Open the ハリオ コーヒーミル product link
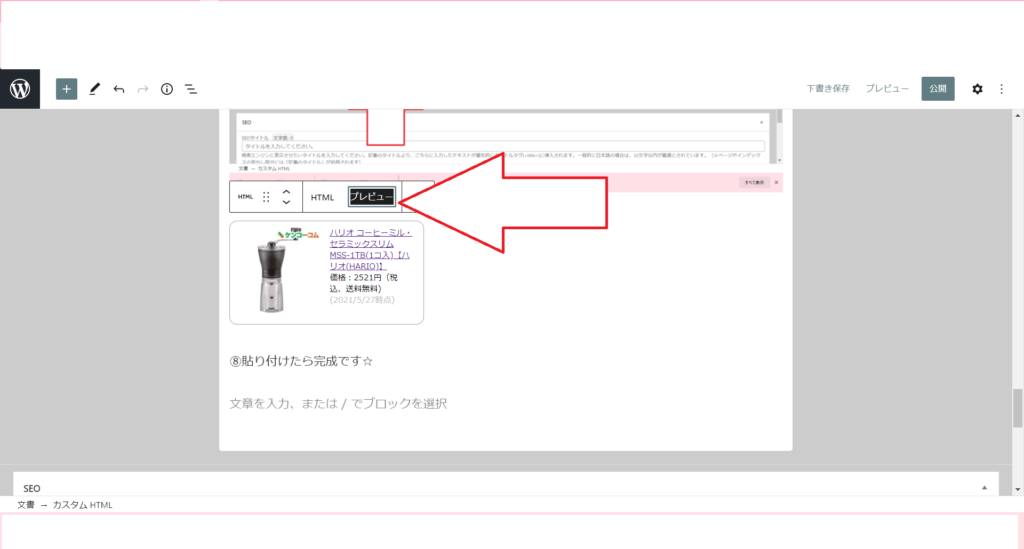This screenshot has height=549, width=1024. point(370,249)
